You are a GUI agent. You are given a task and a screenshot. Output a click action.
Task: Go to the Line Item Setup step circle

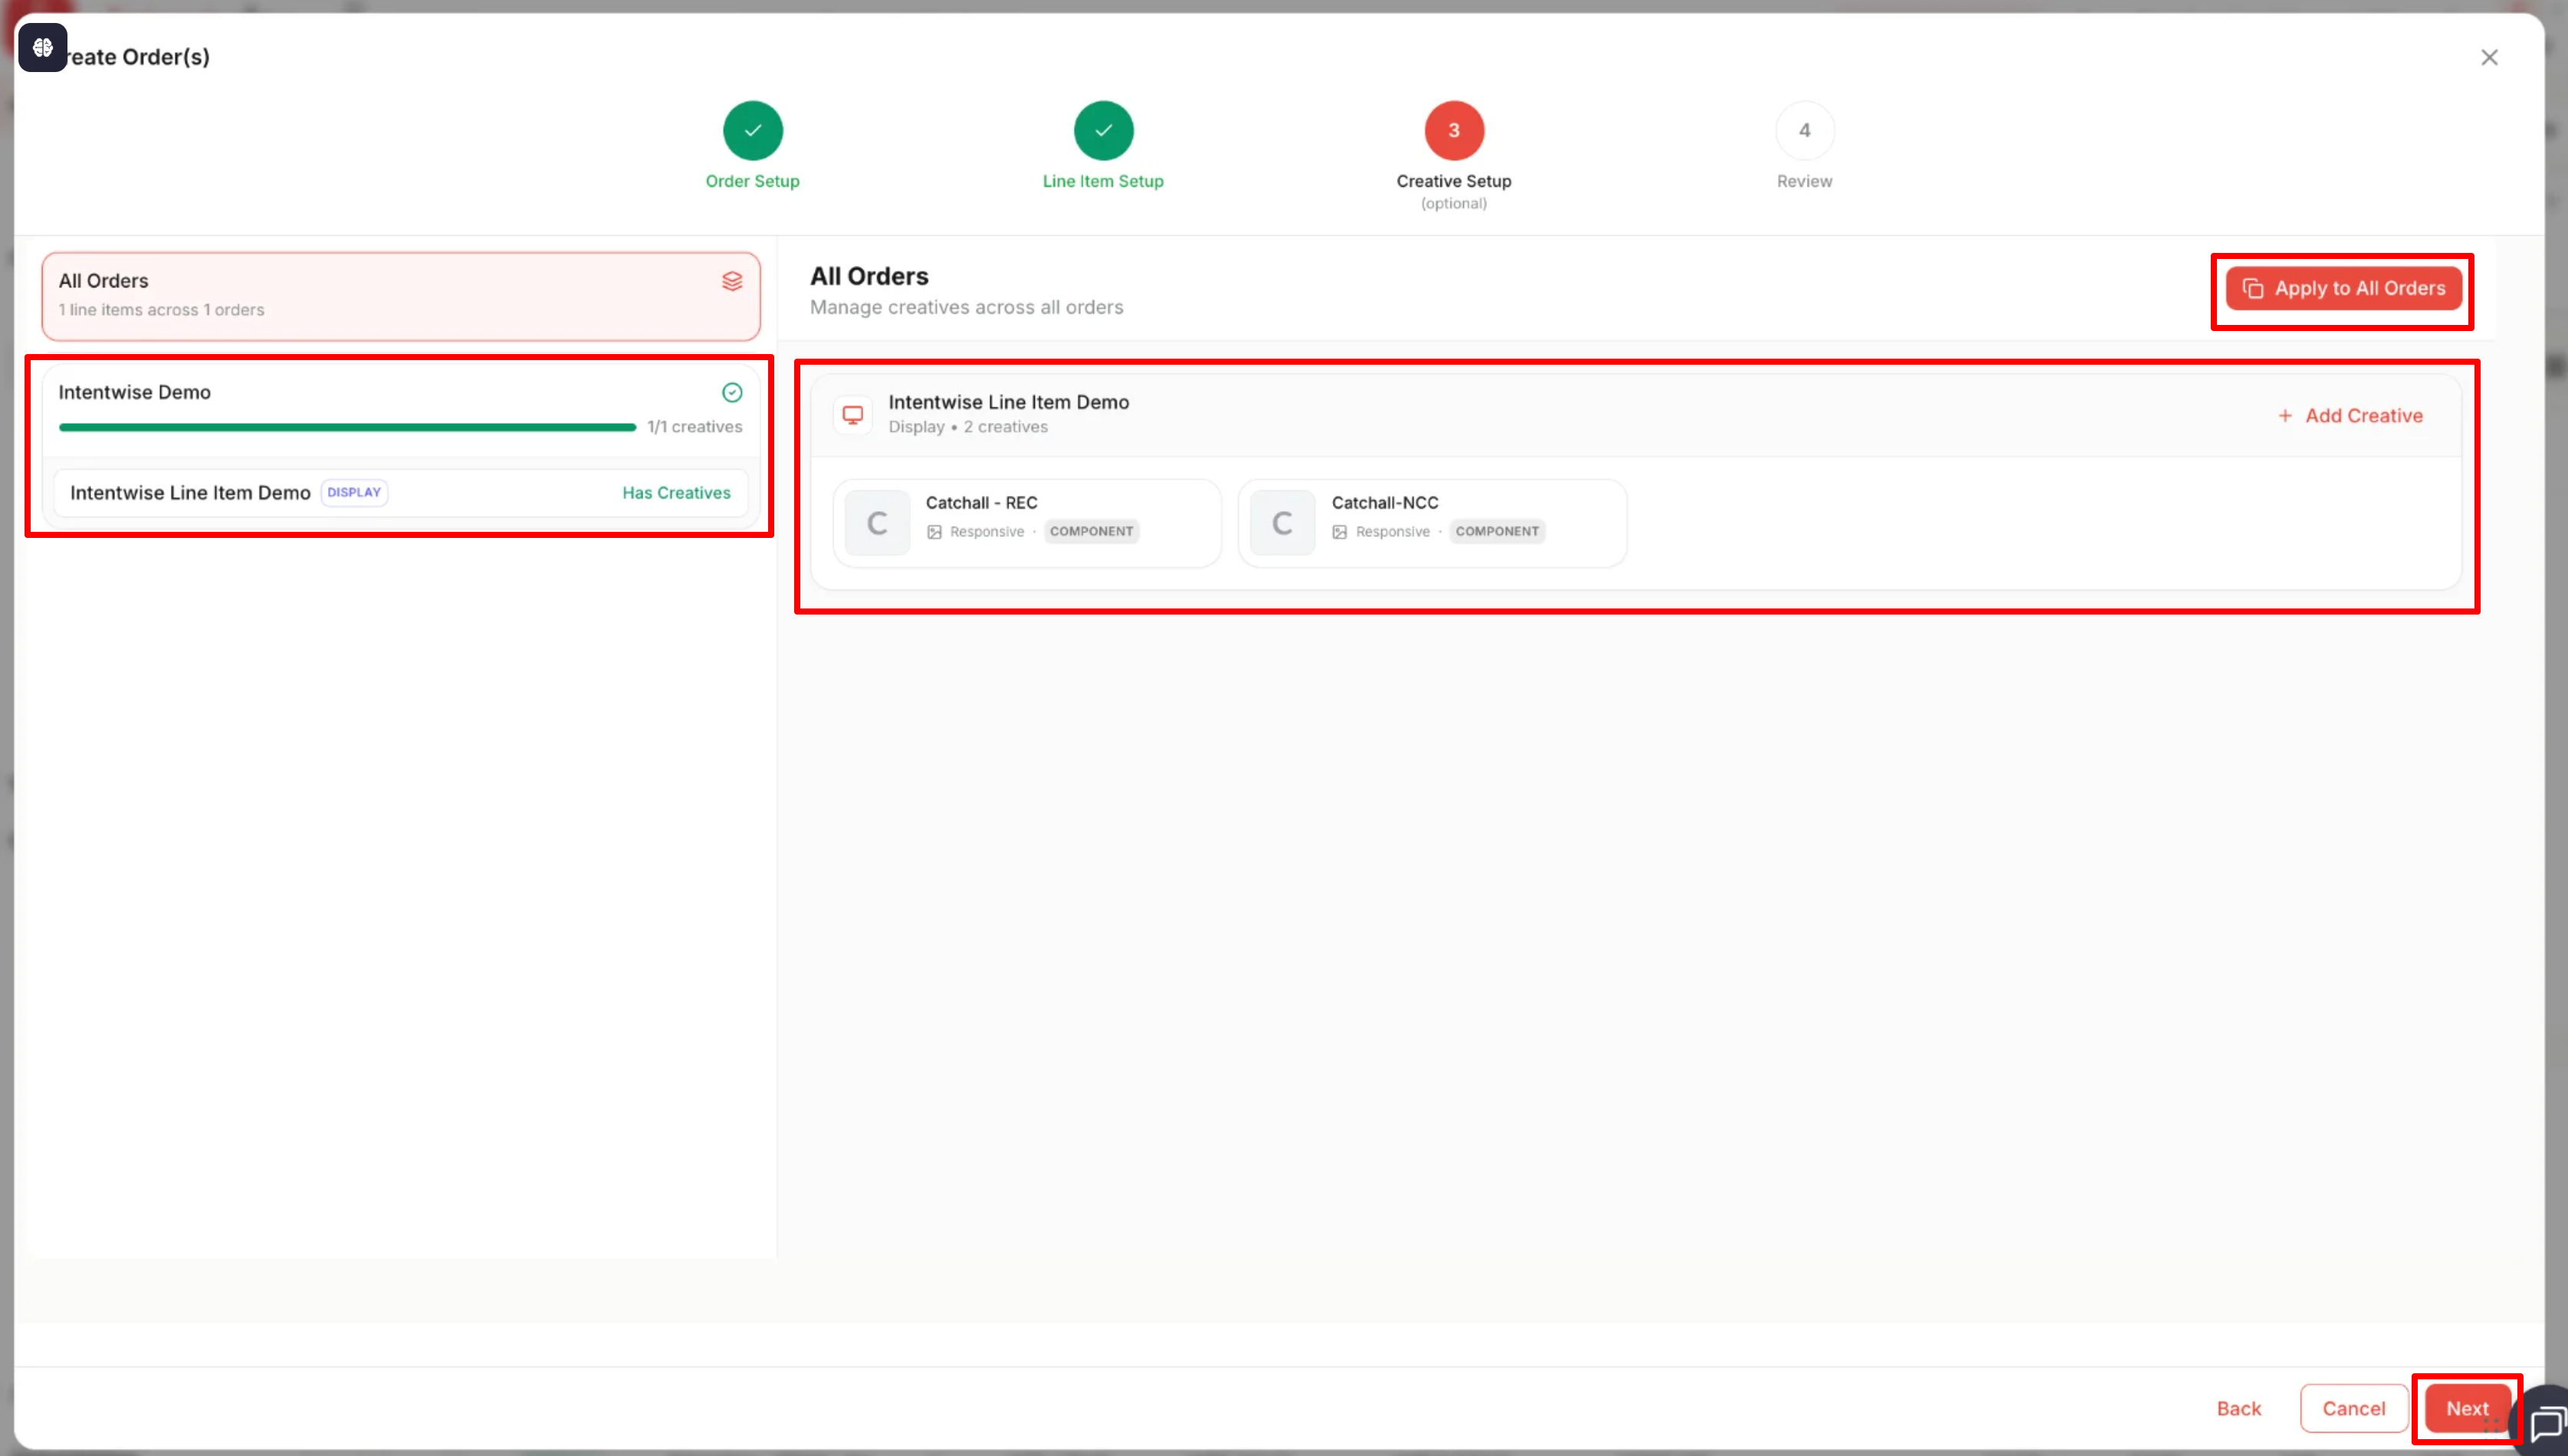[x=1103, y=130]
